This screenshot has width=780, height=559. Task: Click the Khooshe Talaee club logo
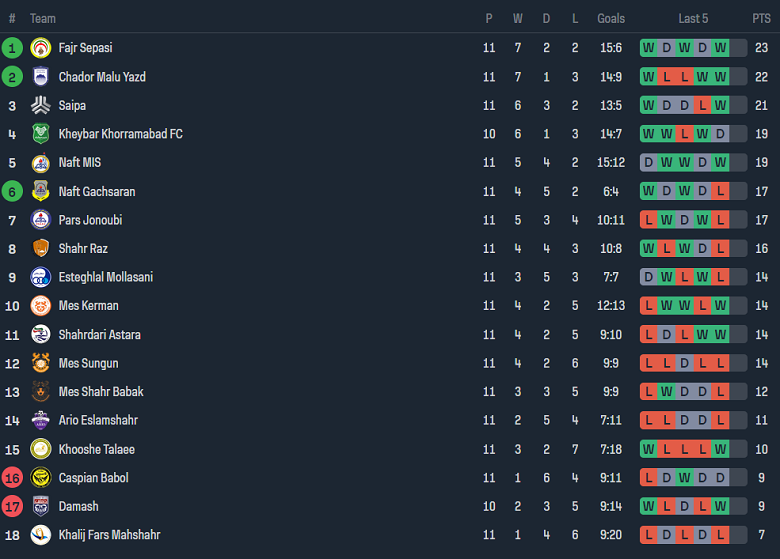(40, 449)
